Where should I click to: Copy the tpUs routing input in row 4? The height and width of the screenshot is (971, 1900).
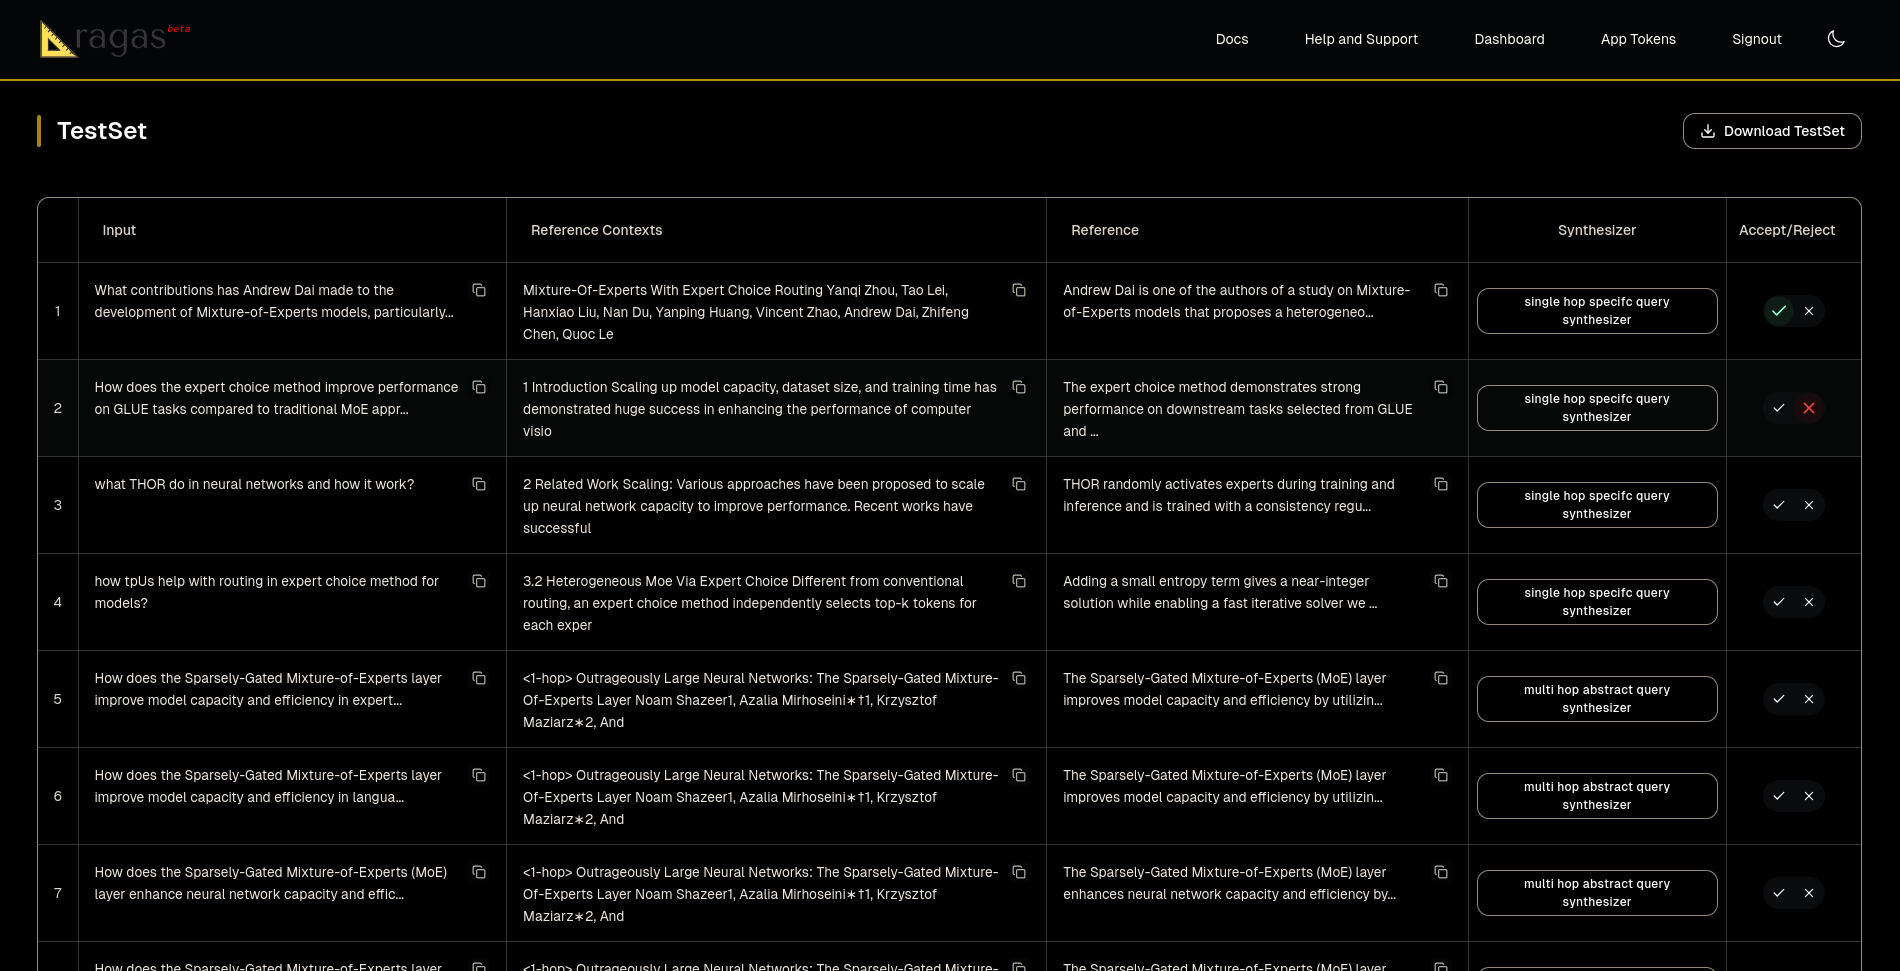(x=479, y=581)
